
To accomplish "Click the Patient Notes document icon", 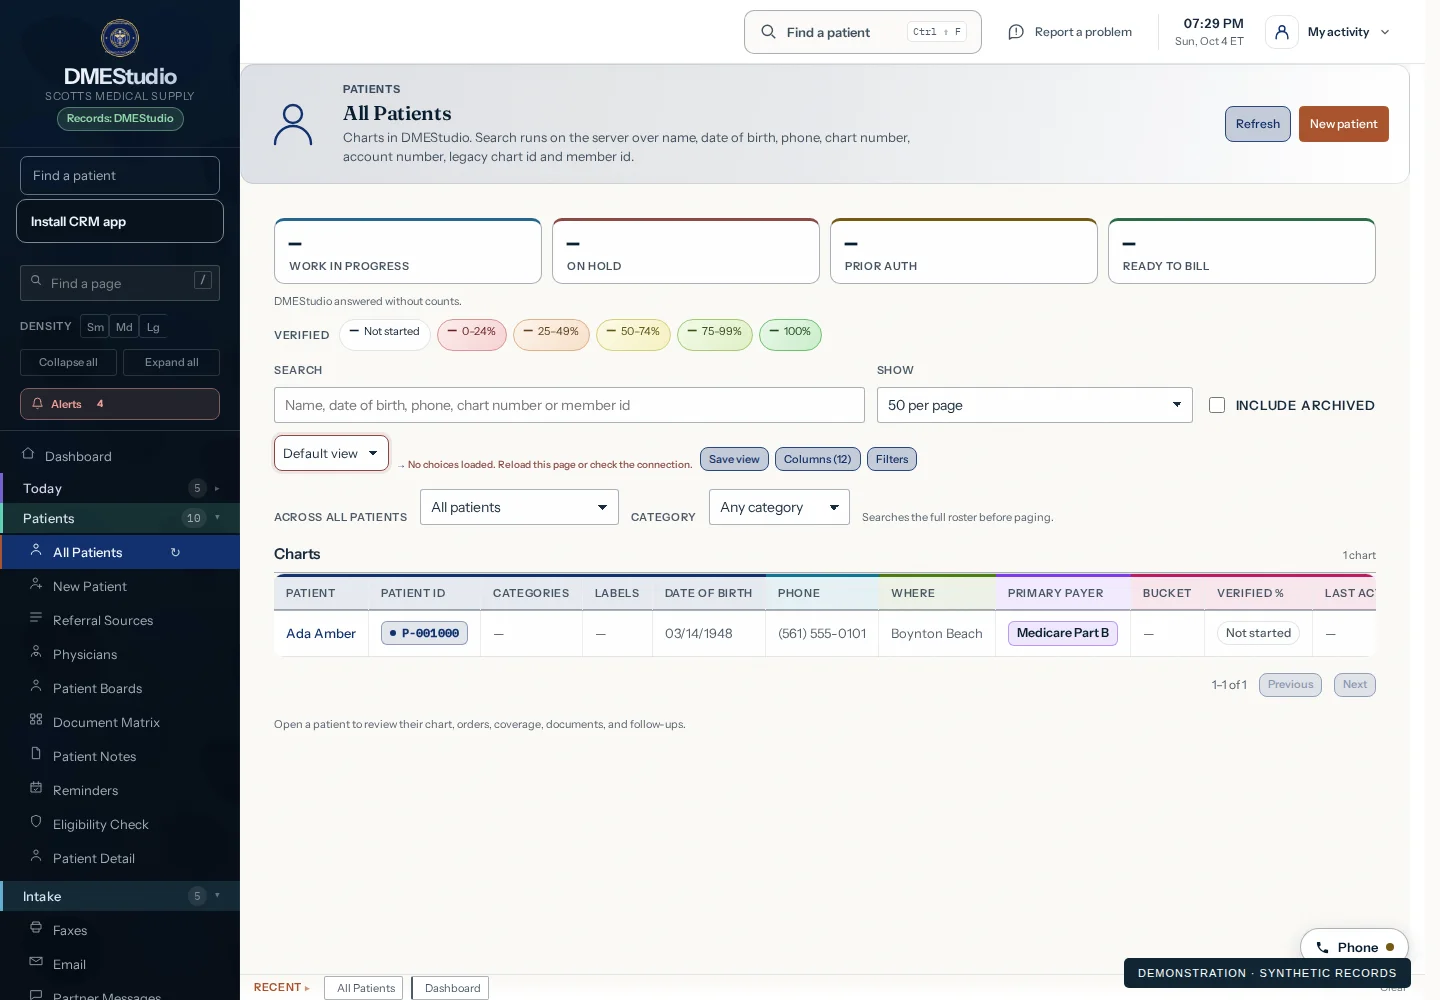I will point(36,754).
